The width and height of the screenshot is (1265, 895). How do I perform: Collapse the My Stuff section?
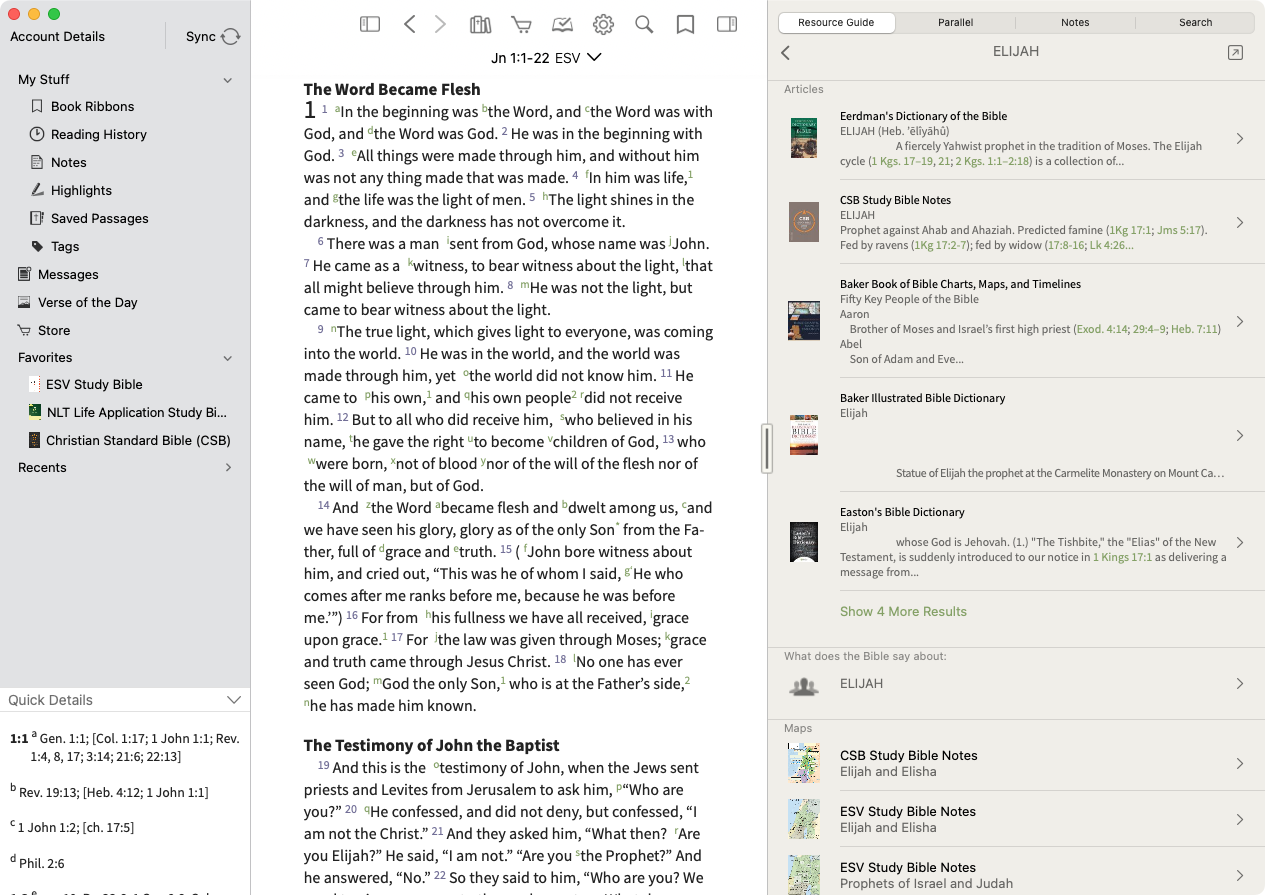click(x=227, y=80)
